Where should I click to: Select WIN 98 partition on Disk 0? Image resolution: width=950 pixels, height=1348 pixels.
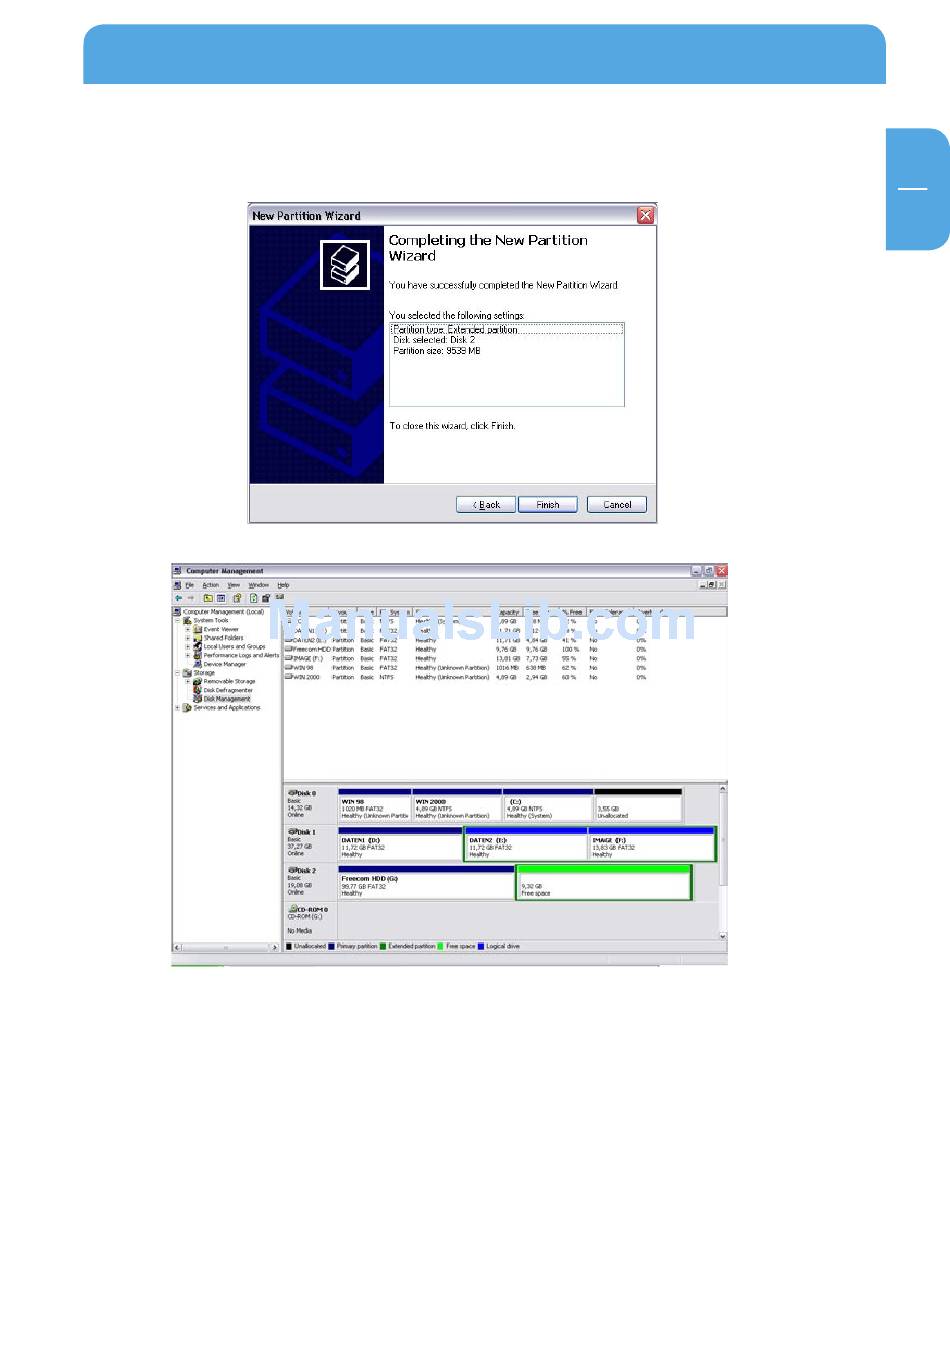(x=374, y=806)
